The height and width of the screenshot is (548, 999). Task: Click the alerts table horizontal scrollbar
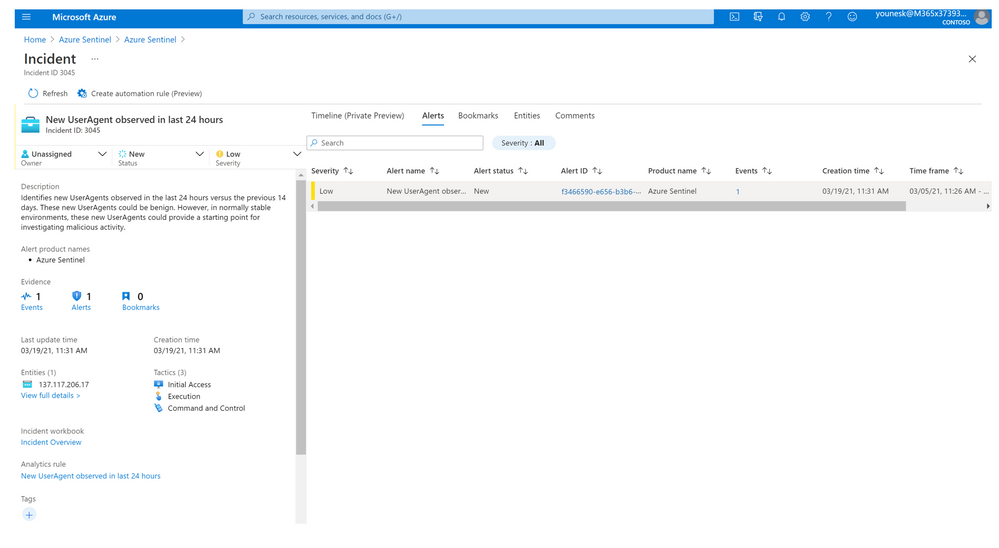[x=610, y=206]
